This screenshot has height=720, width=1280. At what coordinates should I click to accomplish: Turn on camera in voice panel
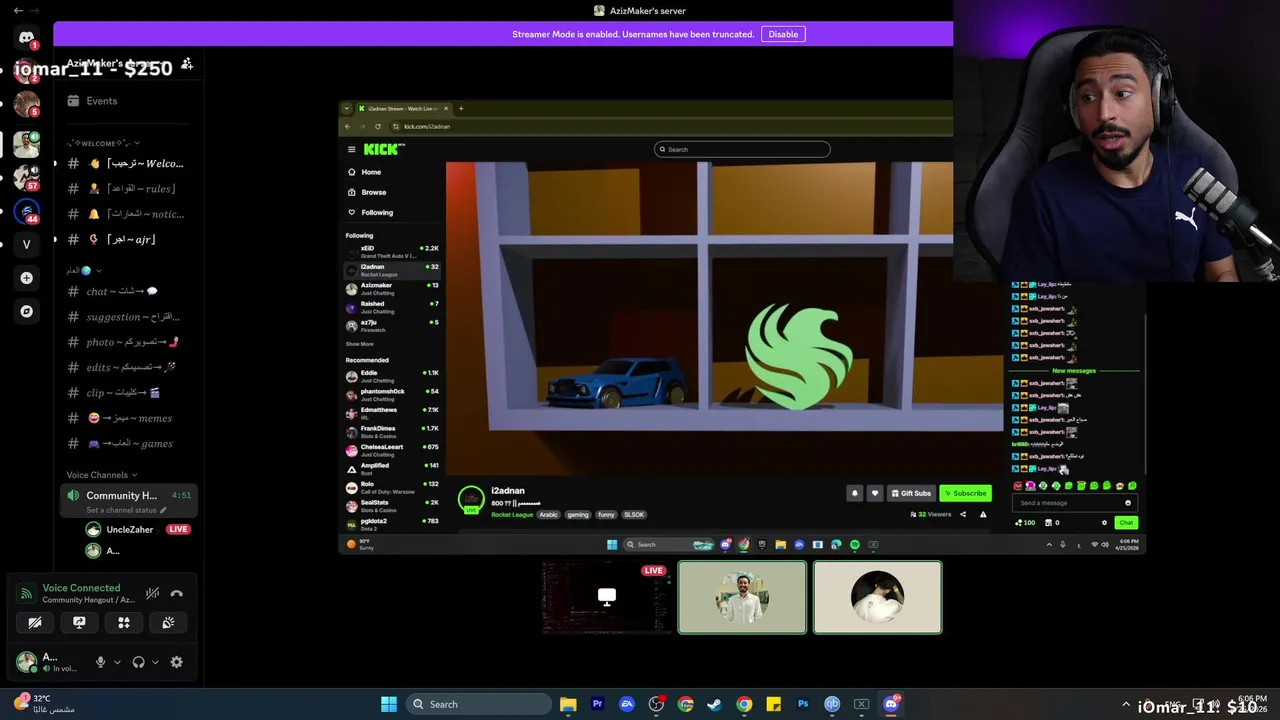[x=35, y=622]
